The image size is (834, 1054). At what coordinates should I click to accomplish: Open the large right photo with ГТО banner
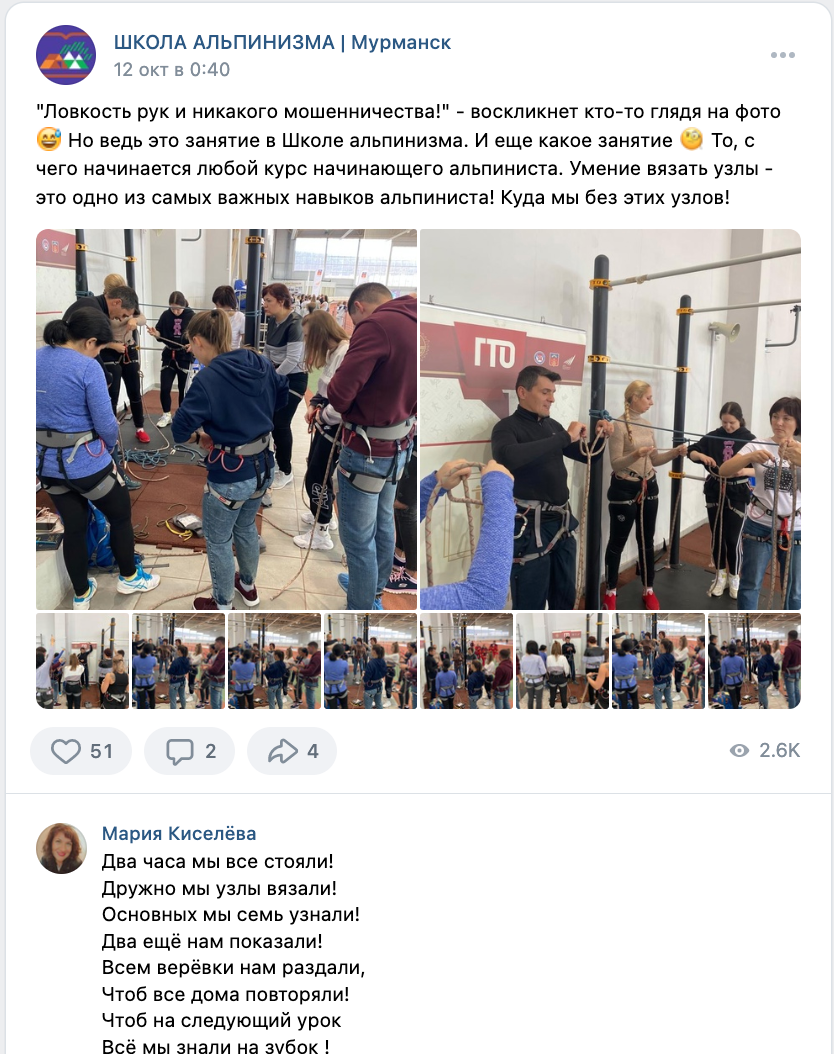(x=610, y=419)
